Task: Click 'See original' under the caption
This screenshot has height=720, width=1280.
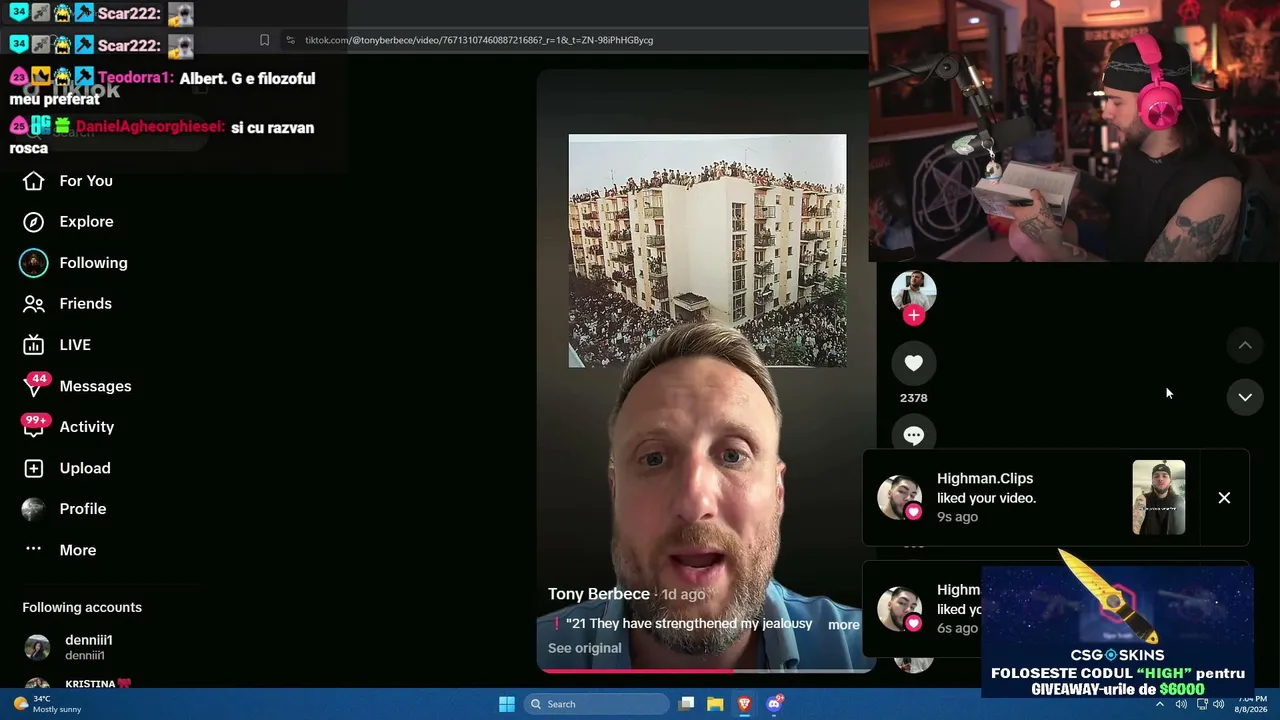Action: pyautogui.click(x=584, y=648)
